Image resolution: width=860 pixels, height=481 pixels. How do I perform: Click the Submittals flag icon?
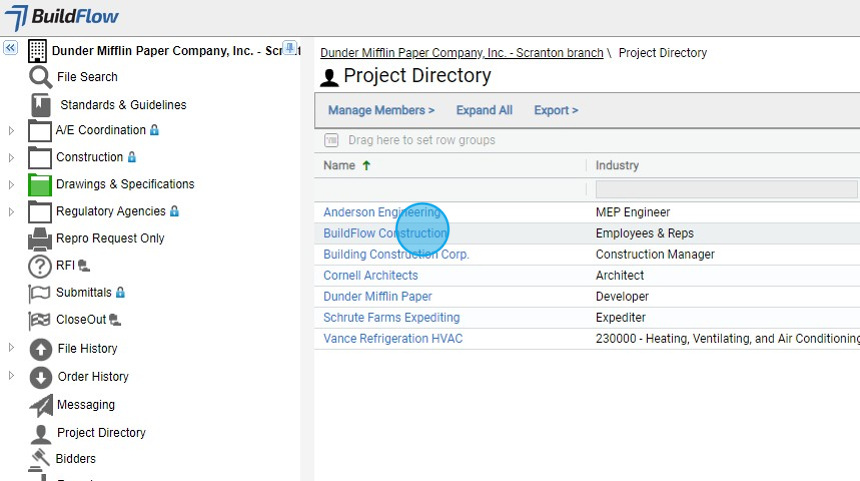point(39,293)
